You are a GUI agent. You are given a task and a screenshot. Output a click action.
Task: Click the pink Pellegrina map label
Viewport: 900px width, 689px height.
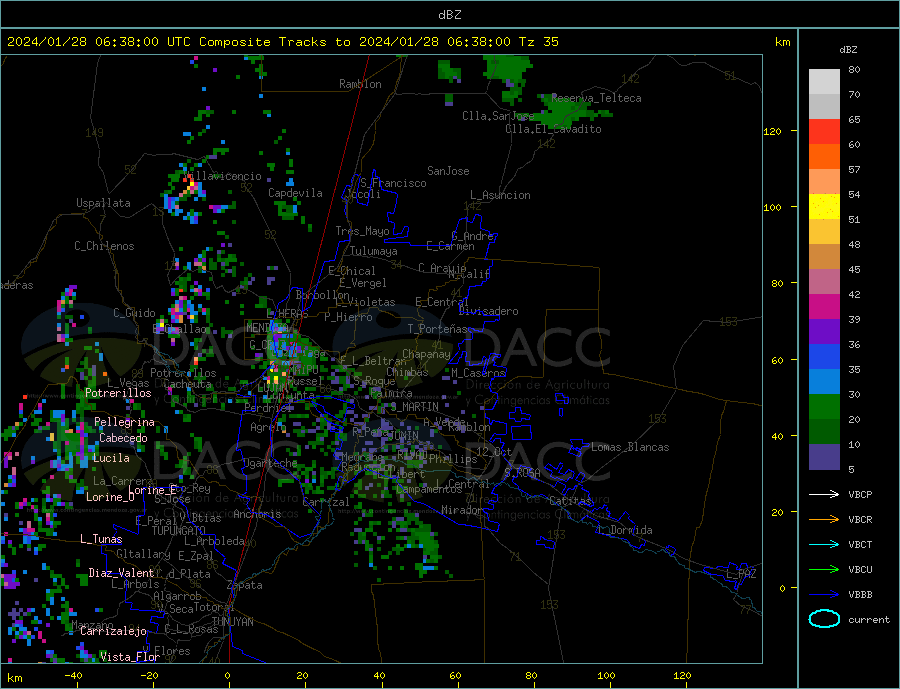point(125,422)
